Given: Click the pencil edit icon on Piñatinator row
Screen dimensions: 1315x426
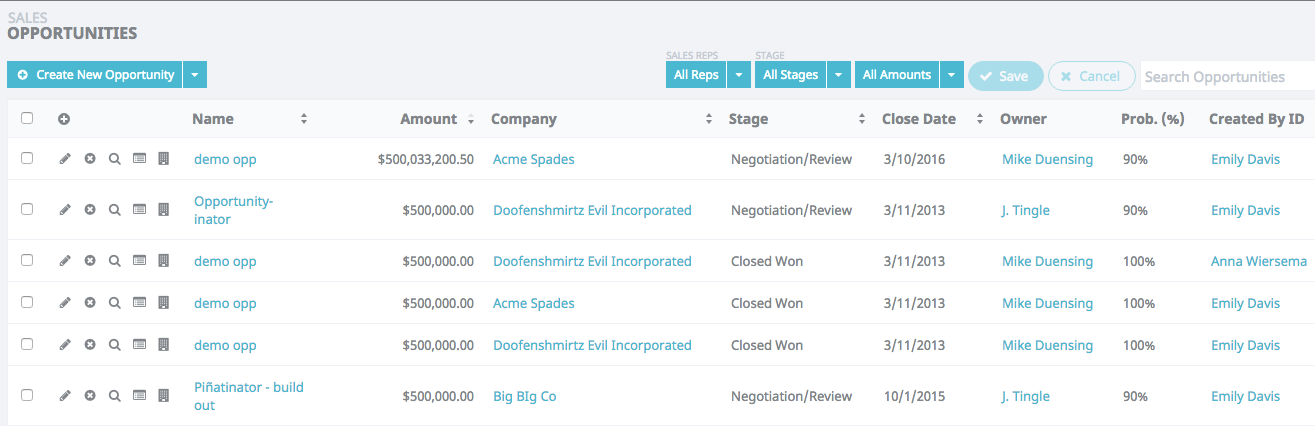Looking at the screenshot, I should (65, 395).
